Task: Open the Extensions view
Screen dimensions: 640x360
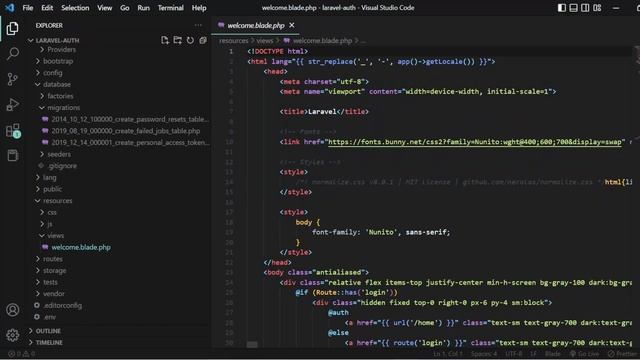Action: point(13,131)
